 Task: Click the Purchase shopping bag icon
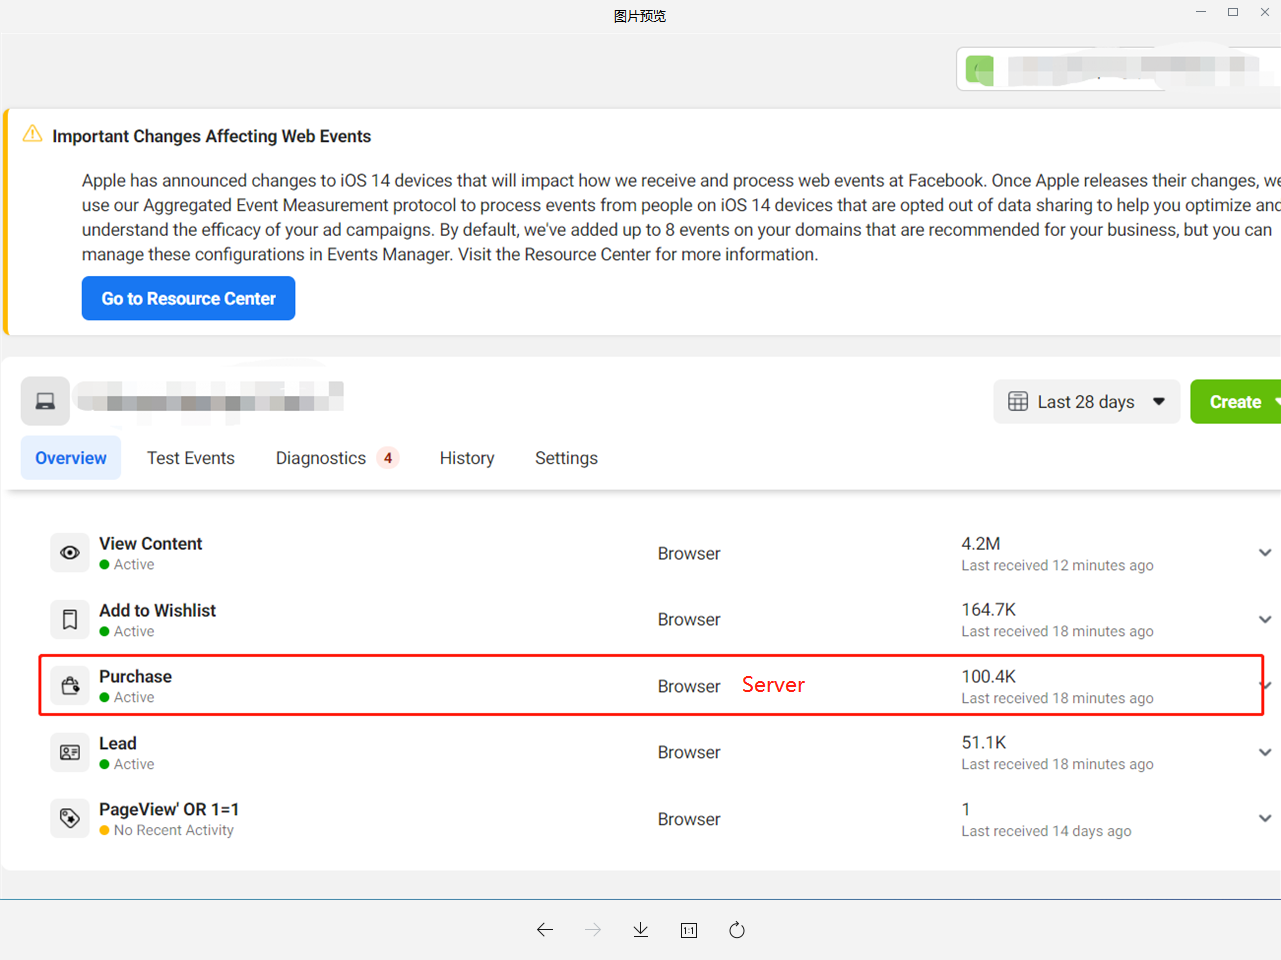tap(70, 686)
